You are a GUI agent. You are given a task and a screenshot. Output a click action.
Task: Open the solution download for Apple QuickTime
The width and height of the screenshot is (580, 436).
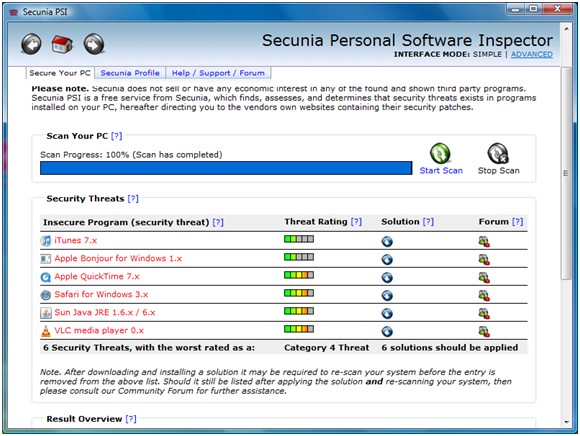coord(387,277)
